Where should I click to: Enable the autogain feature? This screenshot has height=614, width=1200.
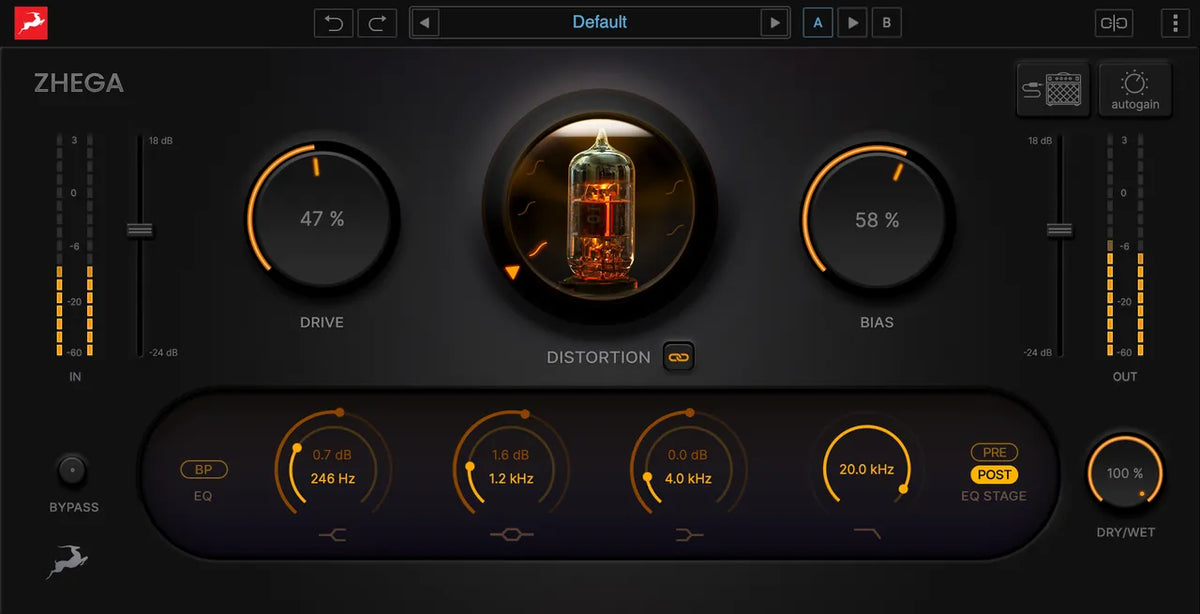[x=1135, y=89]
